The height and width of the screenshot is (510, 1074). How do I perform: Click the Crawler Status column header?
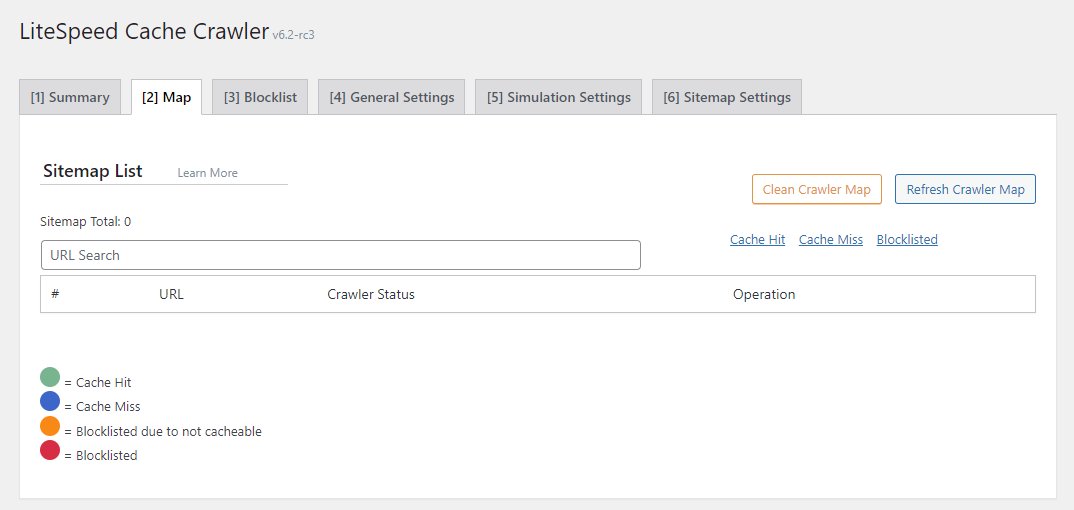[370, 294]
